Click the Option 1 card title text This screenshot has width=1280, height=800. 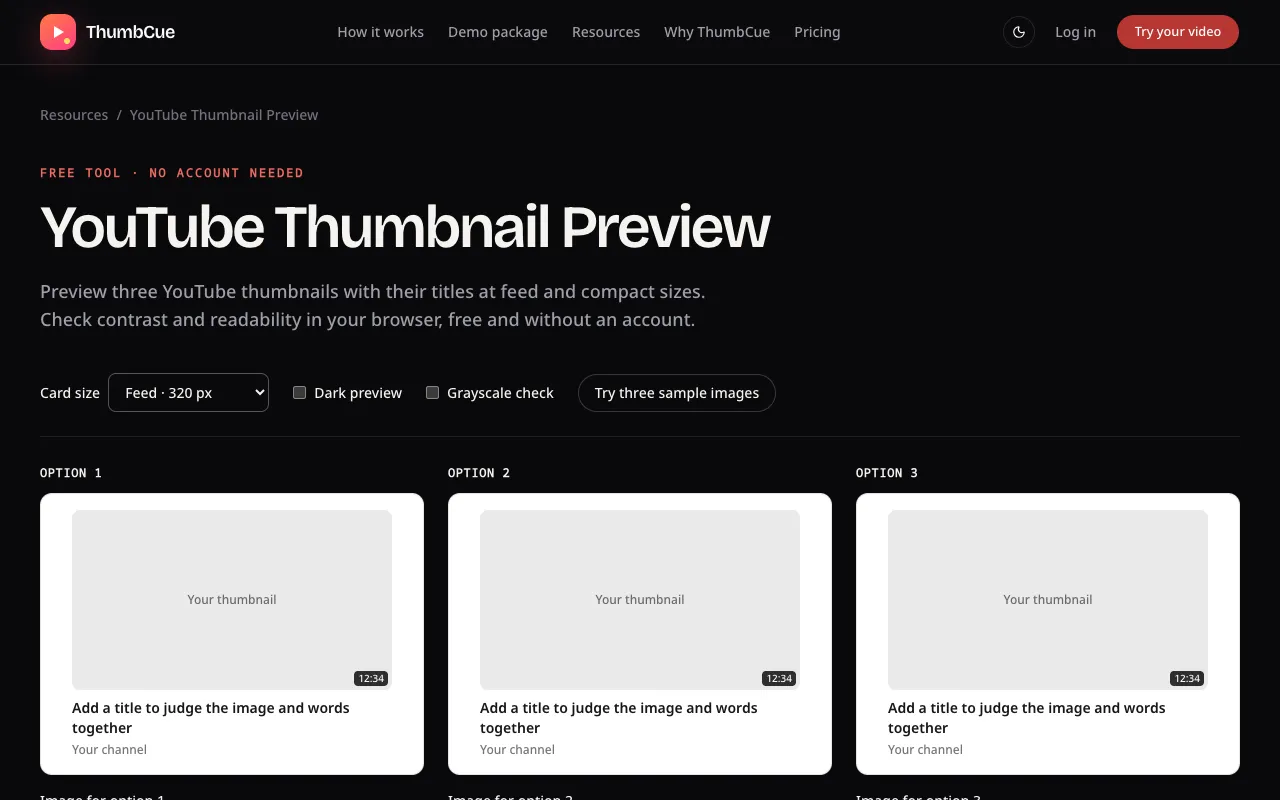pyautogui.click(x=211, y=718)
